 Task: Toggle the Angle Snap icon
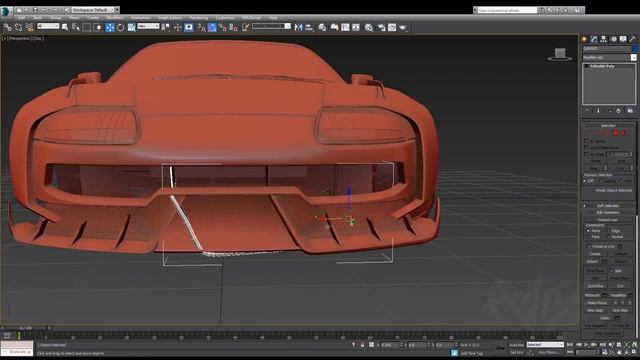coord(212,27)
